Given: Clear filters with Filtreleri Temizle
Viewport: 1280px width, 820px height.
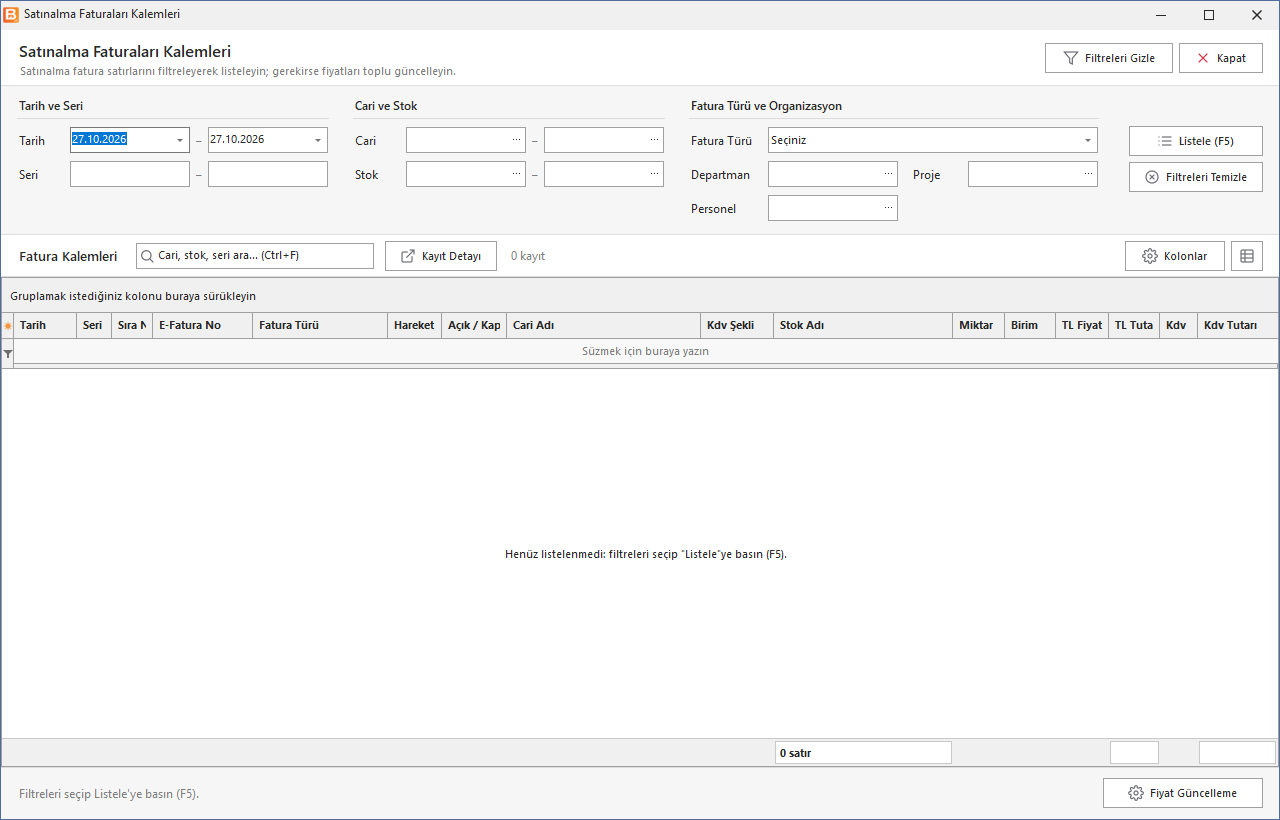Looking at the screenshot, I should (1196, 177).
